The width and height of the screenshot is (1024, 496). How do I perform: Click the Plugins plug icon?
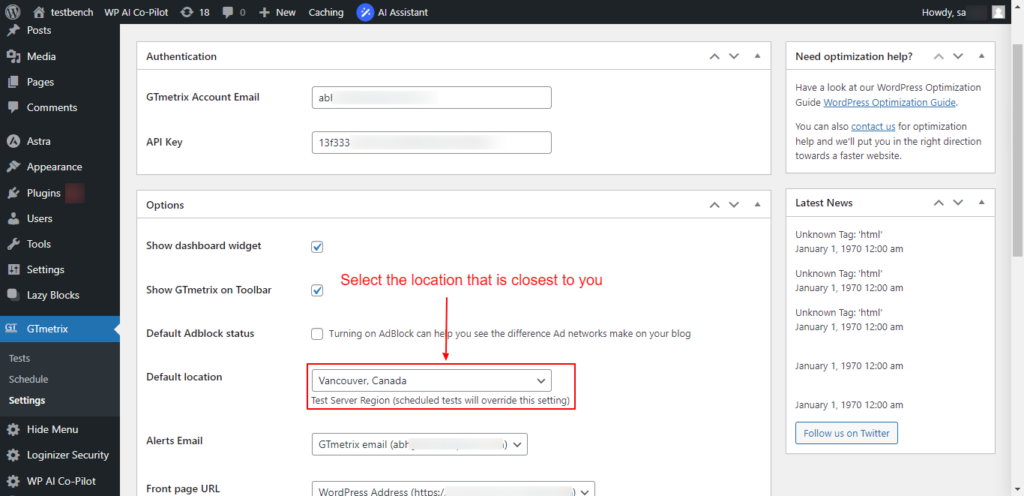pos(13,193)
